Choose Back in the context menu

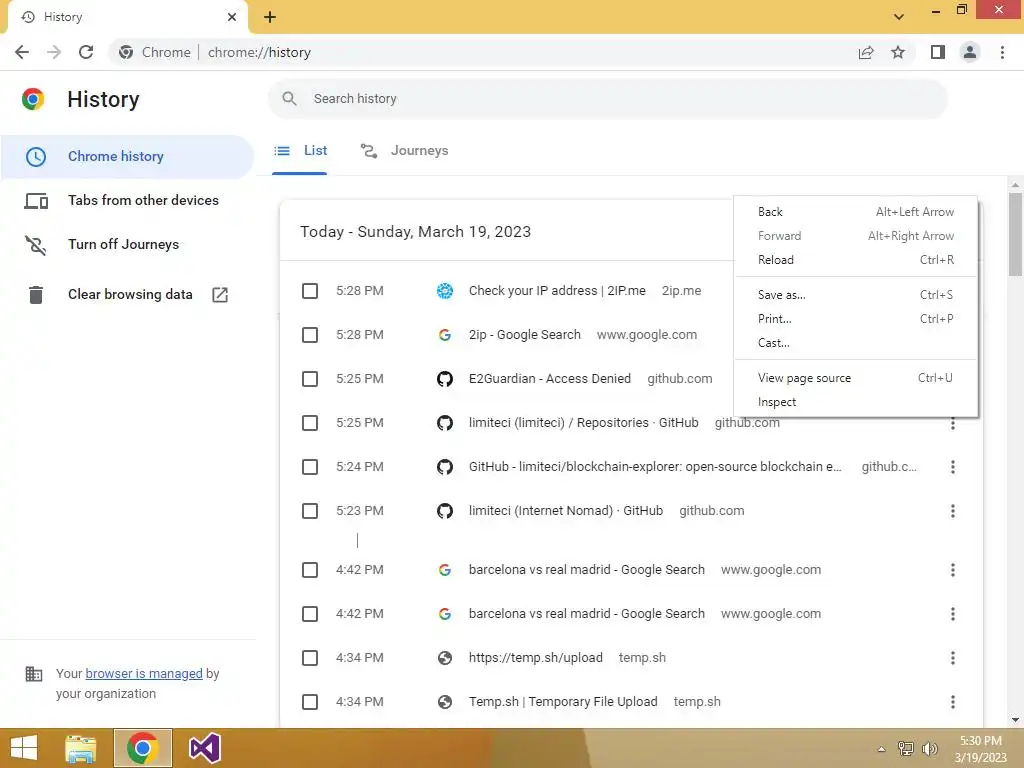coord(856,212)
